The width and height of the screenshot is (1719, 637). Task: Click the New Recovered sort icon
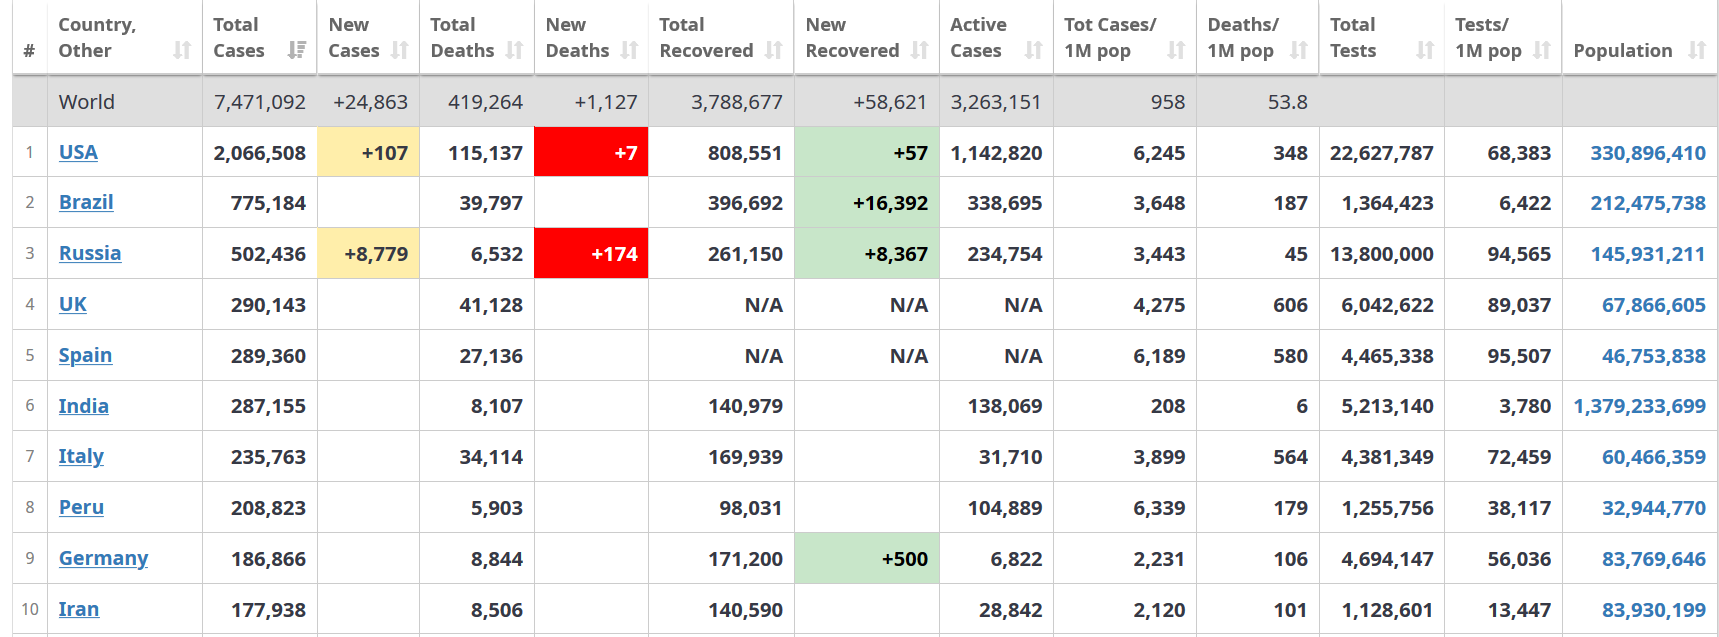click(x=920, y=50)
